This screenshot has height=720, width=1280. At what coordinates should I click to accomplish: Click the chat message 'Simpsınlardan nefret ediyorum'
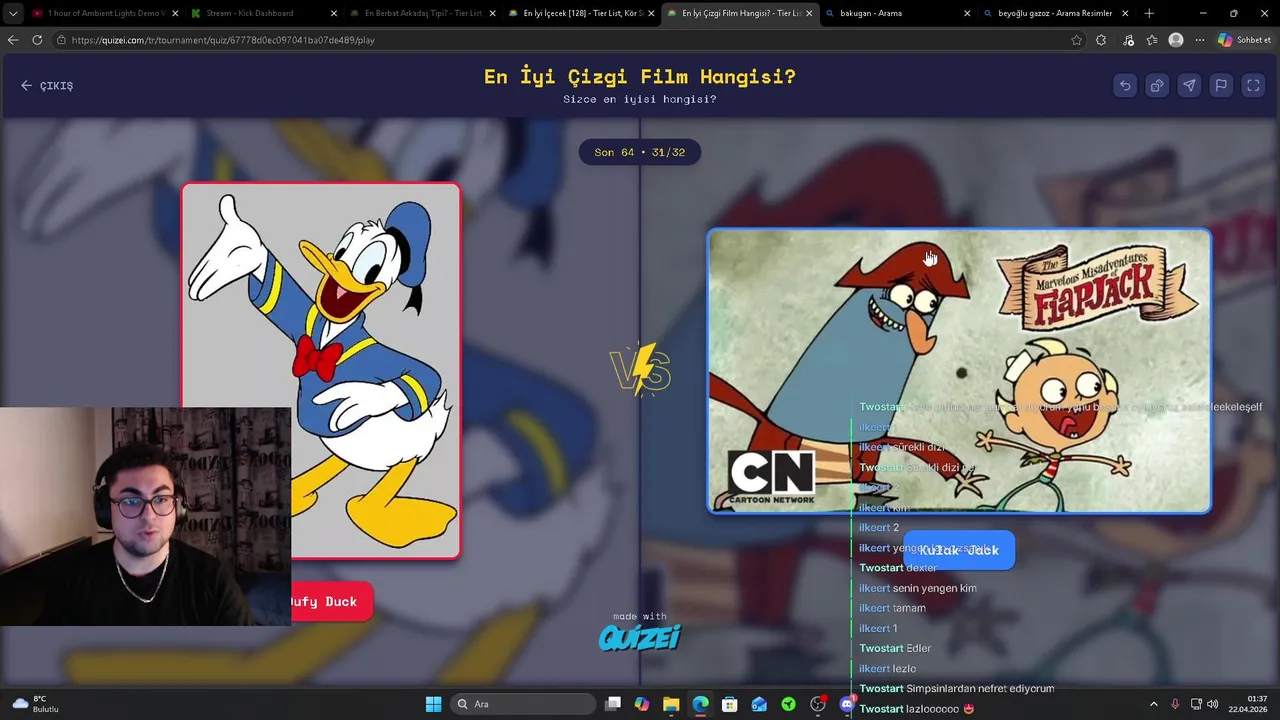click(x=980, y=688)
